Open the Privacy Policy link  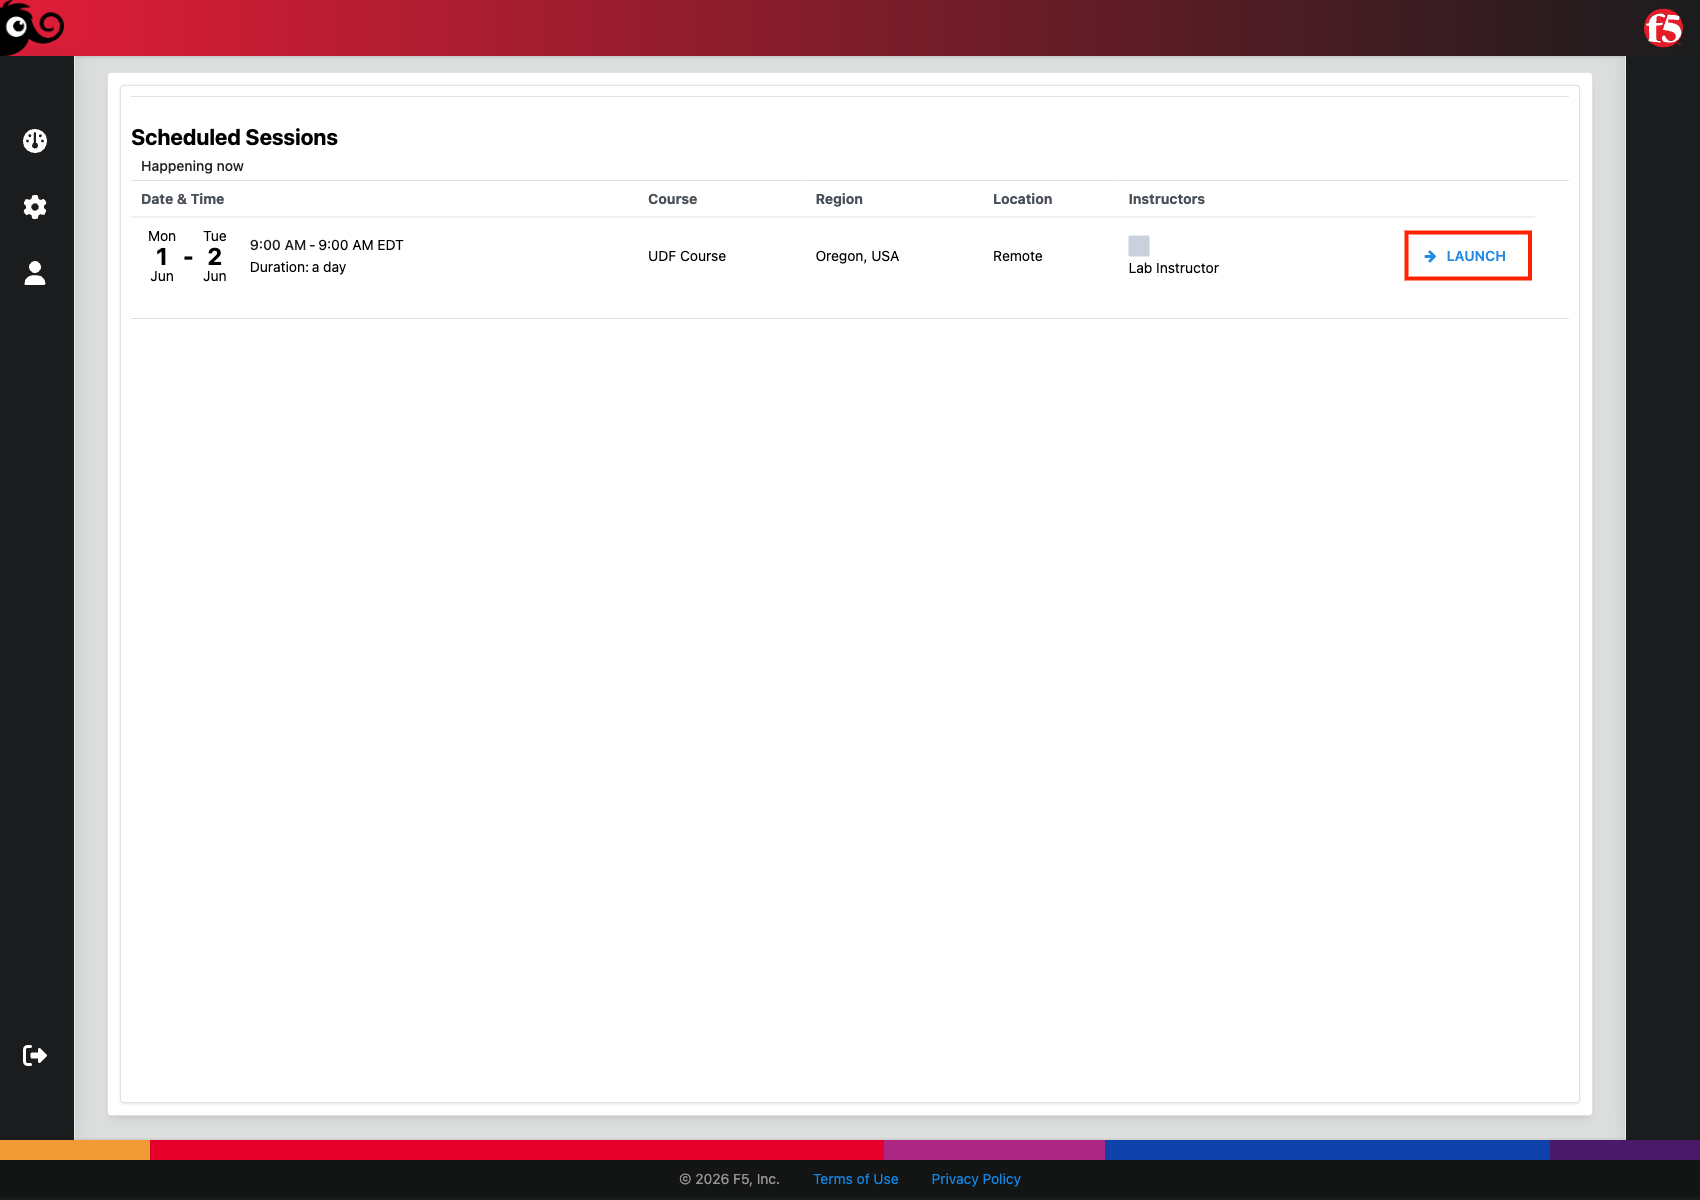[x=976, y=1179]
